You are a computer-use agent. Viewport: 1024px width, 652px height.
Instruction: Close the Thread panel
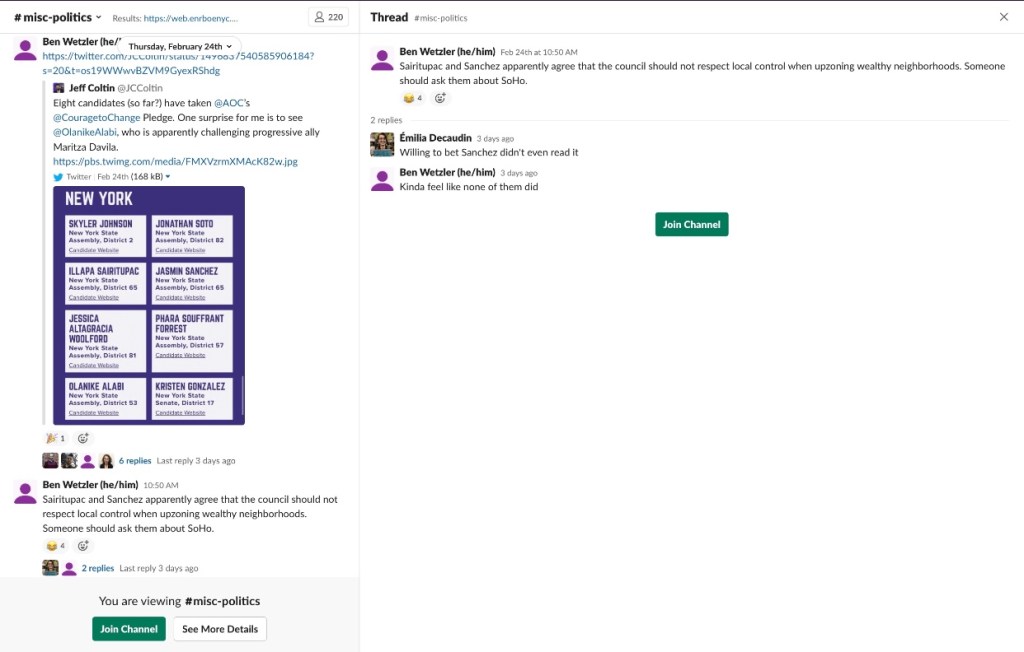[1004, 17]
